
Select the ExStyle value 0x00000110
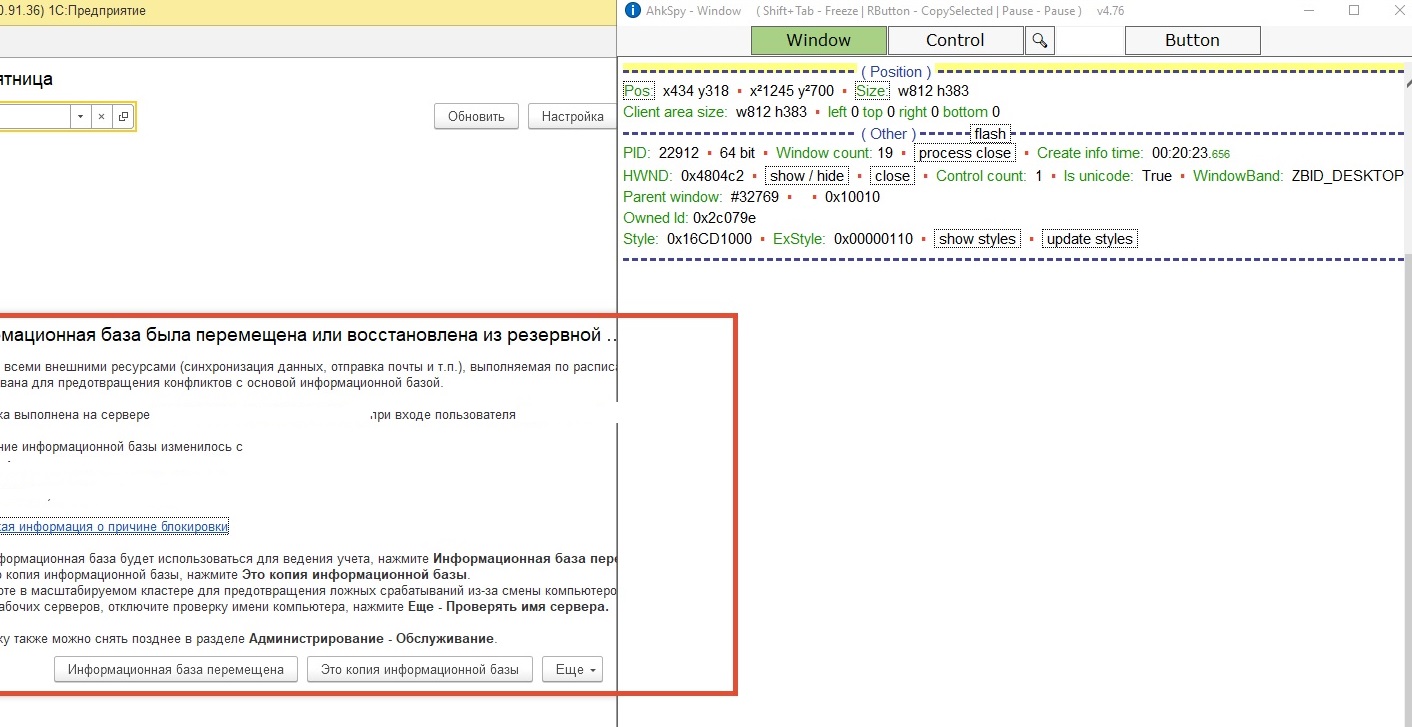coord(874,239)
